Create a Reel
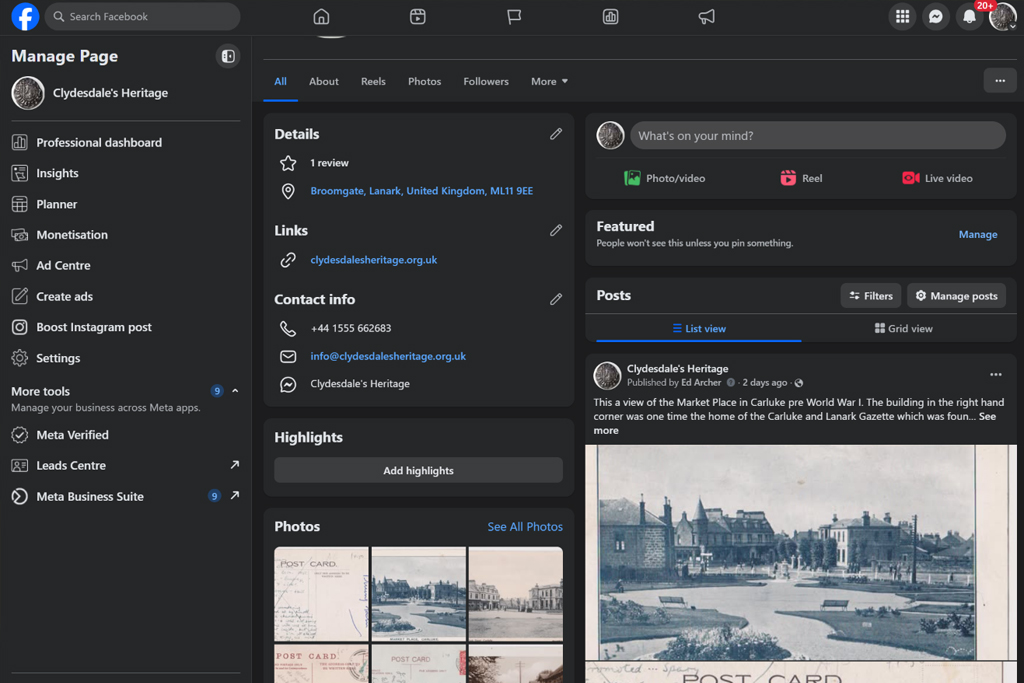The image size is (1024, 683). pyautogui.click(x=801, y=178)
